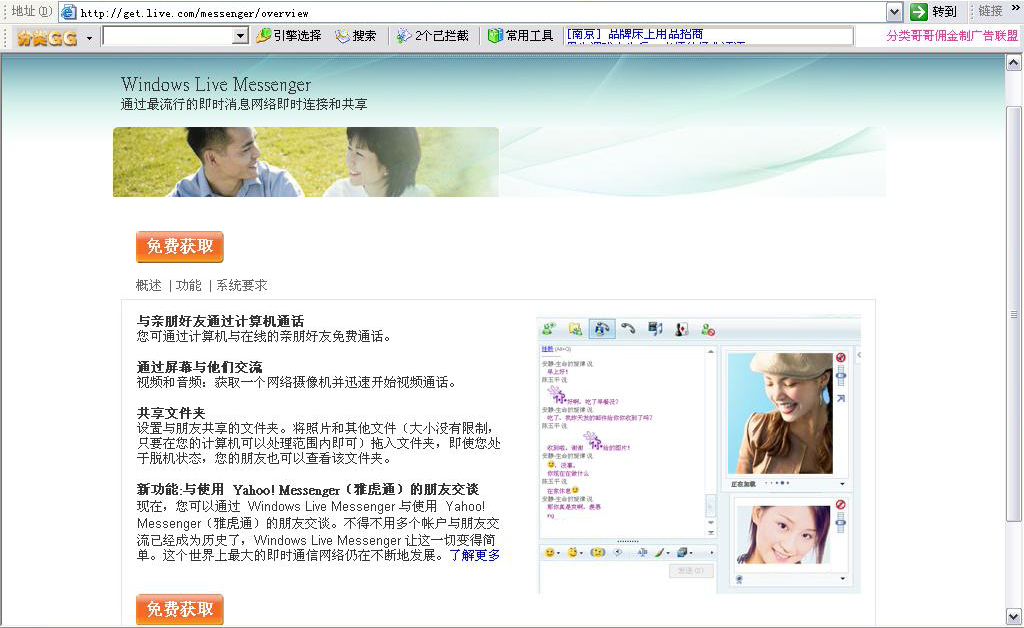Click the stop icon beside lower photo
1024x628 pixels.
[840, 505]
